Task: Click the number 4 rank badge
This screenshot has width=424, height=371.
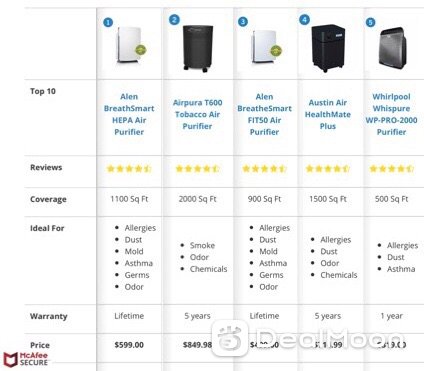Action: click(304, 20)
